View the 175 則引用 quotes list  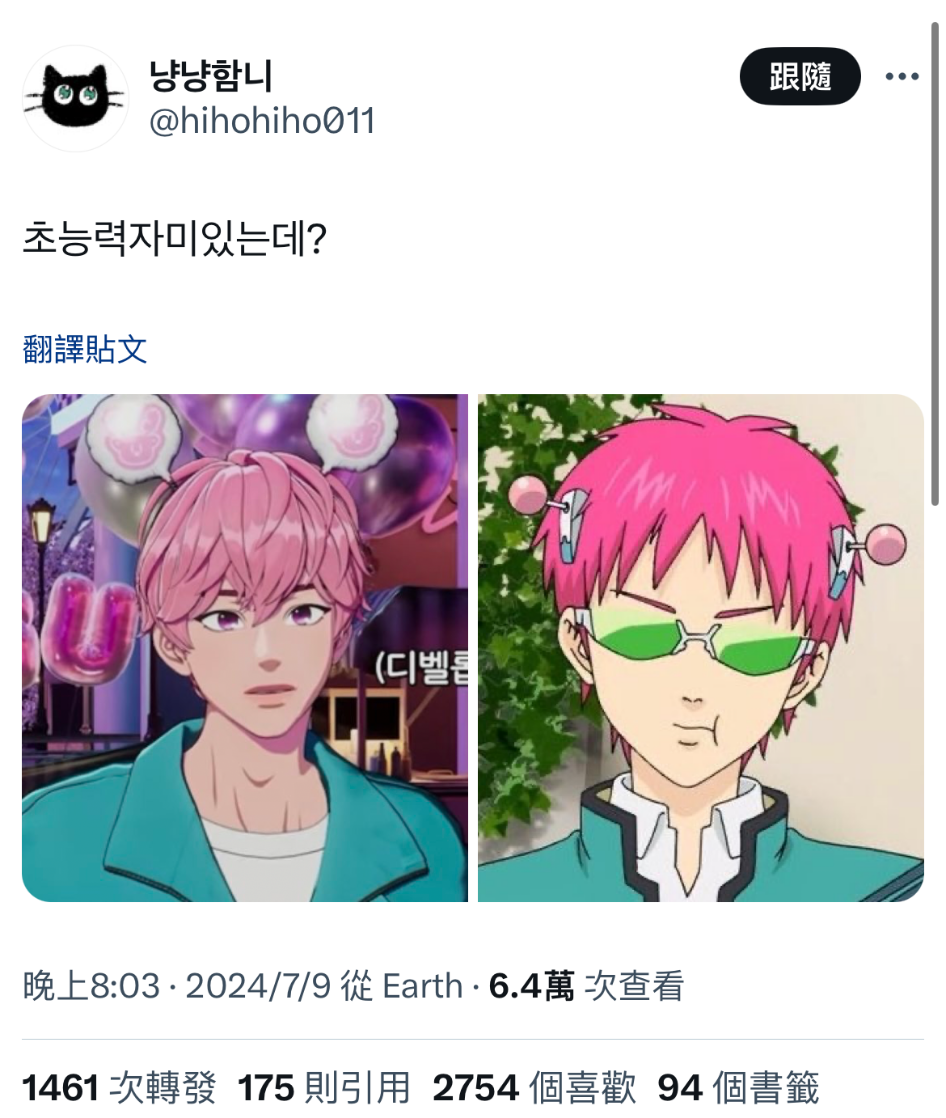tap(324, 1088)
